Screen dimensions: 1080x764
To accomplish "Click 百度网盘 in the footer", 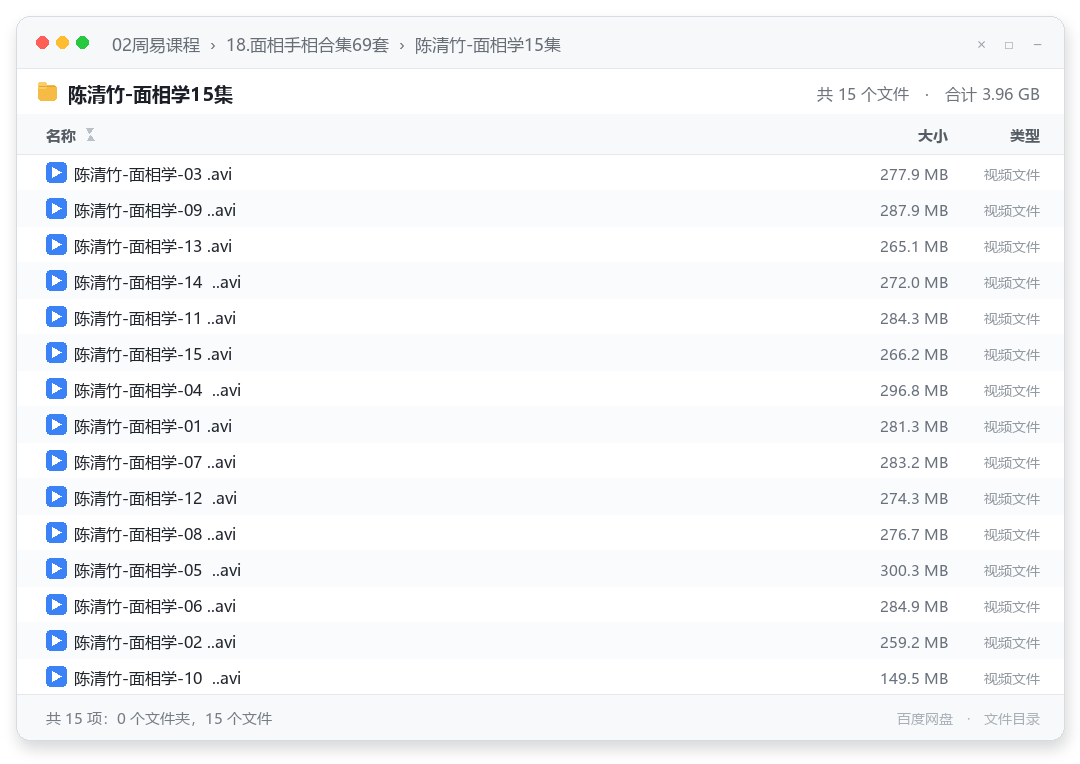I will tap(925, 719).
